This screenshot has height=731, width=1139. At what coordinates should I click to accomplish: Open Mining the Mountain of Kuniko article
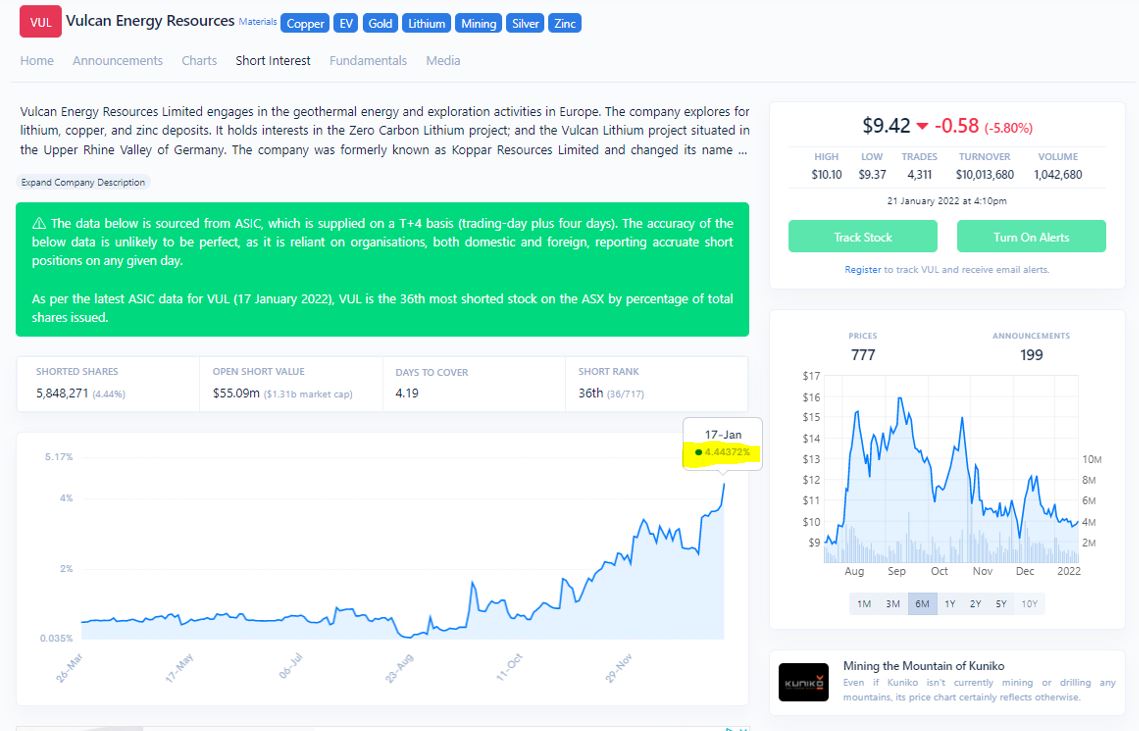tap(923, 666)
